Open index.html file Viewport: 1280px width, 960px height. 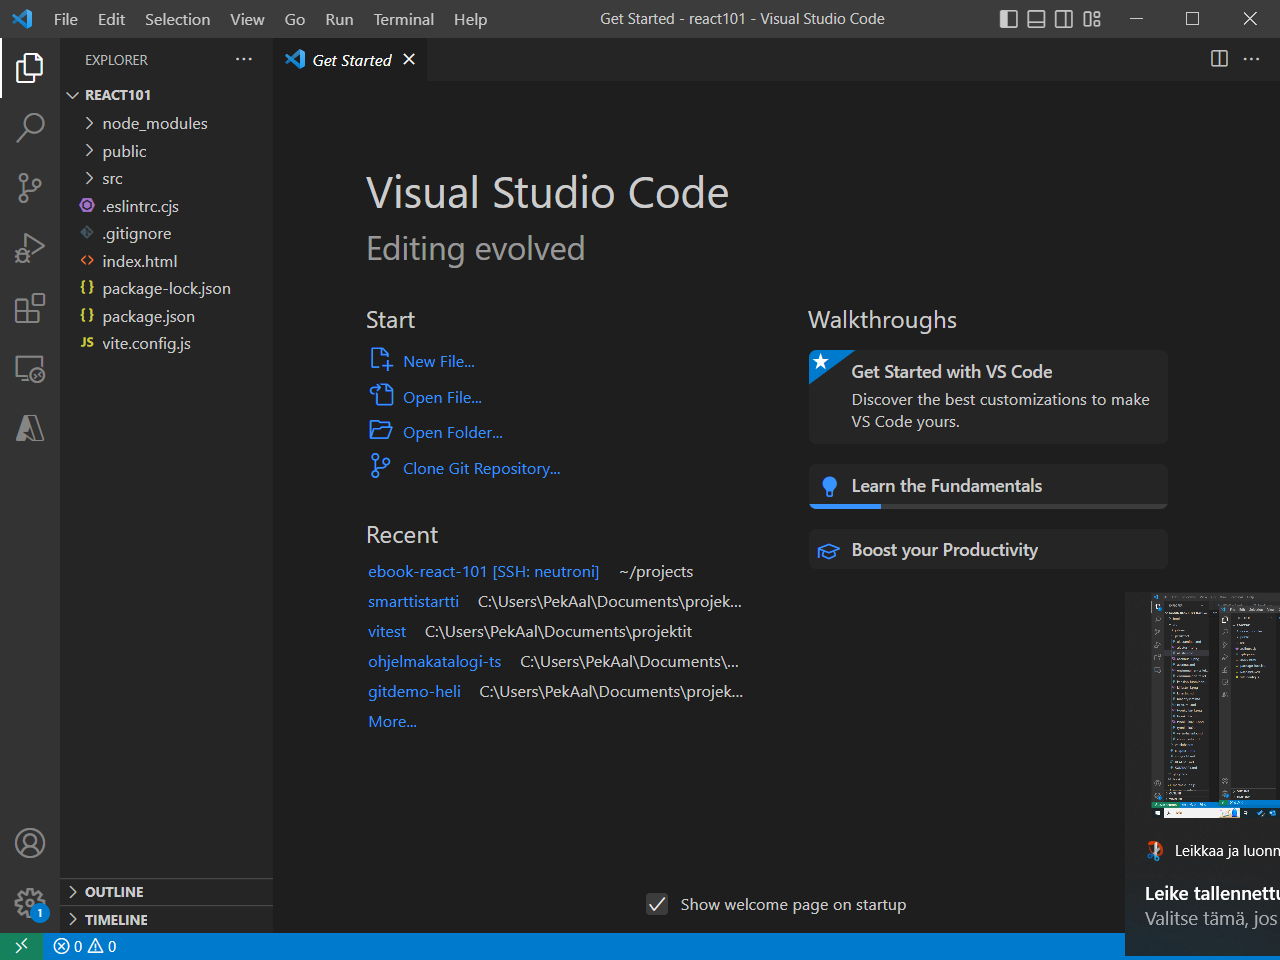pos(166,261)
